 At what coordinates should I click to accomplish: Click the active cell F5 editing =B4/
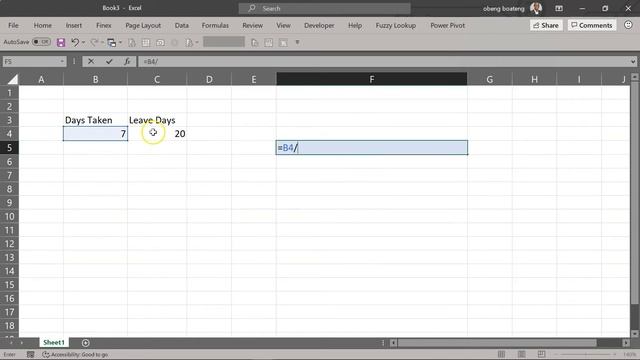click(371, 148)
